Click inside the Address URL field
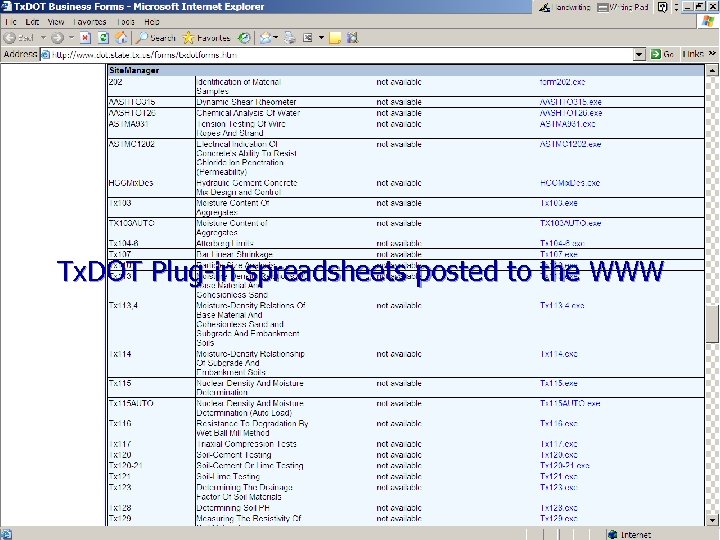Image resolution: width=720 pixels, height=540 pixels. [x=340, y=55]
